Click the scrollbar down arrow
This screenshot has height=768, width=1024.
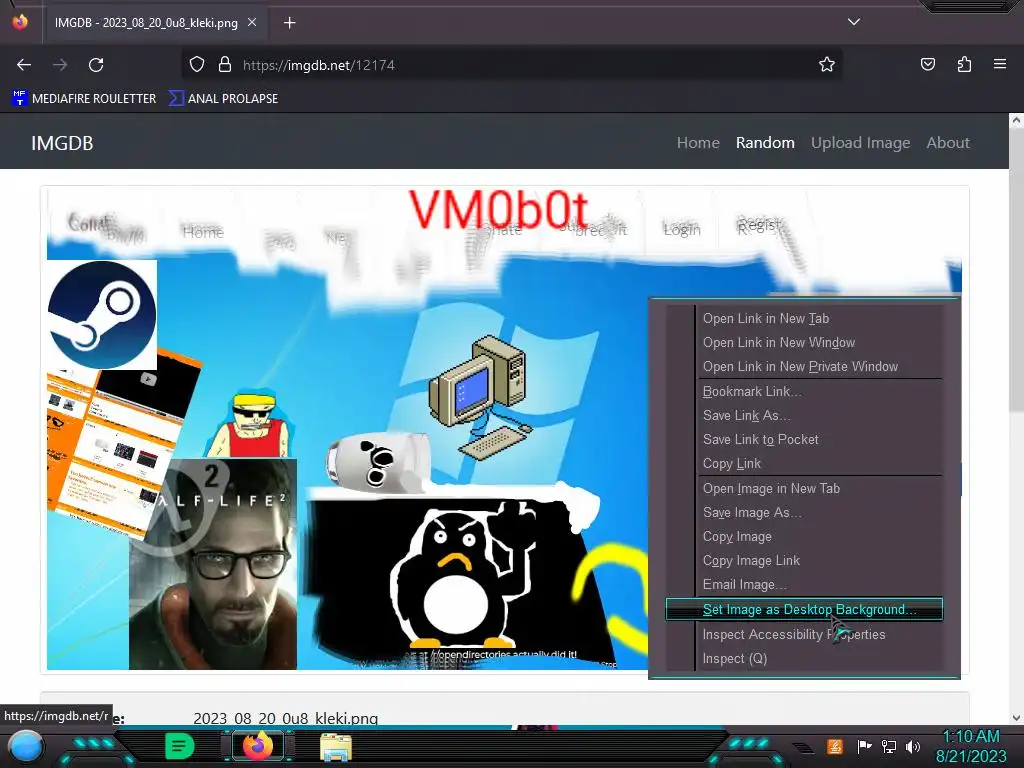point(1016,718)
